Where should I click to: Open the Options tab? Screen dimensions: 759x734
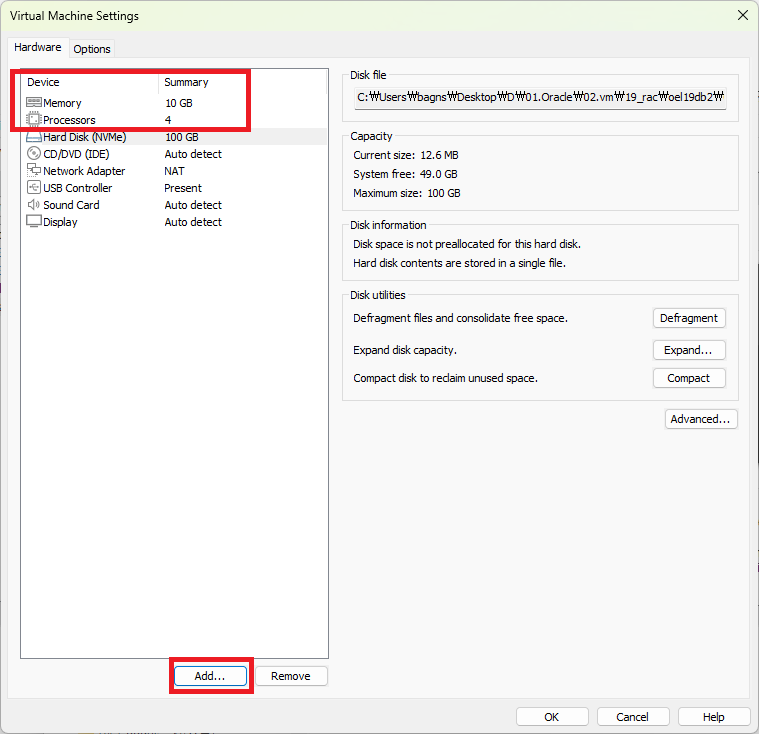click(92, 49)
